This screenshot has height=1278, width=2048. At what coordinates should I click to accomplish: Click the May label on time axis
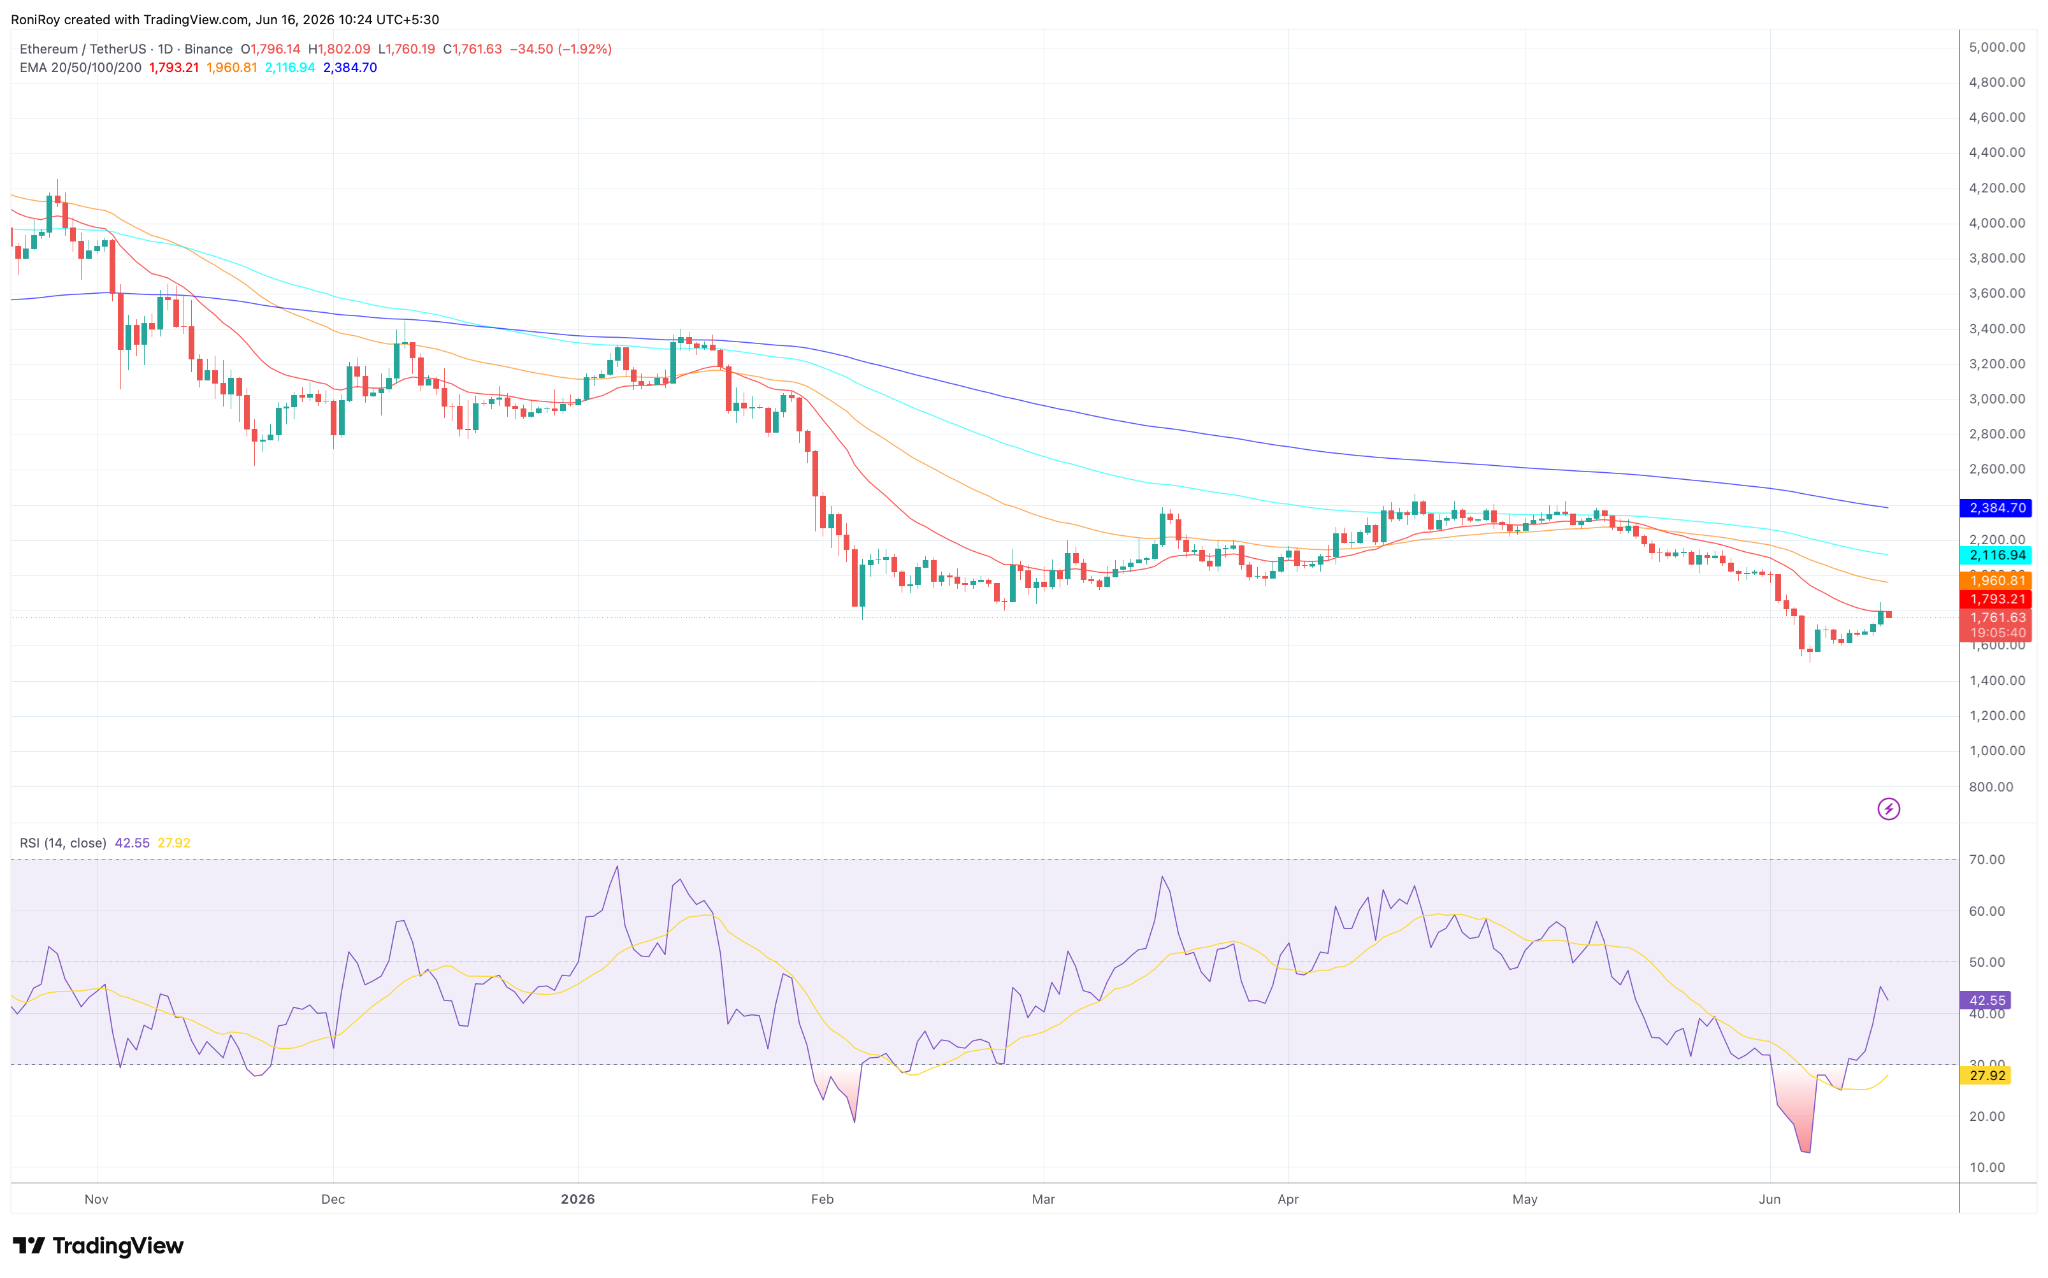pos(1525,1199)
